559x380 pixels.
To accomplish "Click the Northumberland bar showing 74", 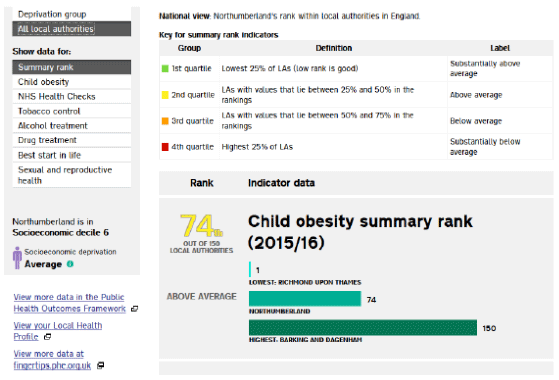I will 305,299.
